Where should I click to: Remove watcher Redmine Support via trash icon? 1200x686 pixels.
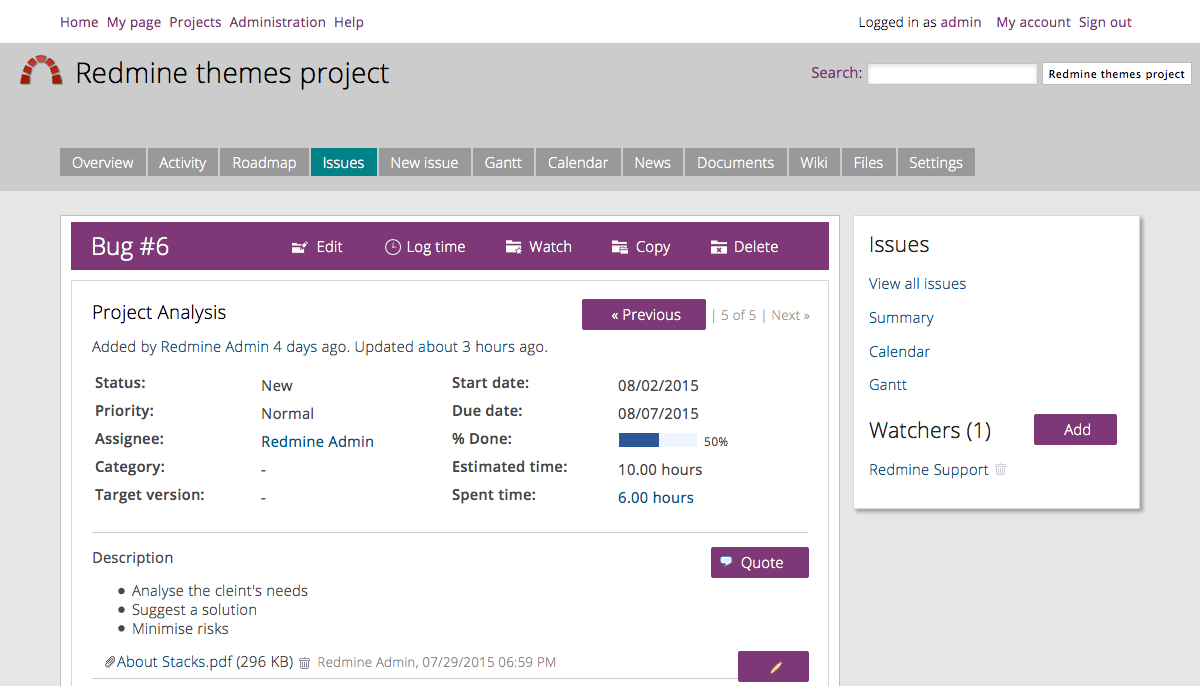pos(1001,469)
